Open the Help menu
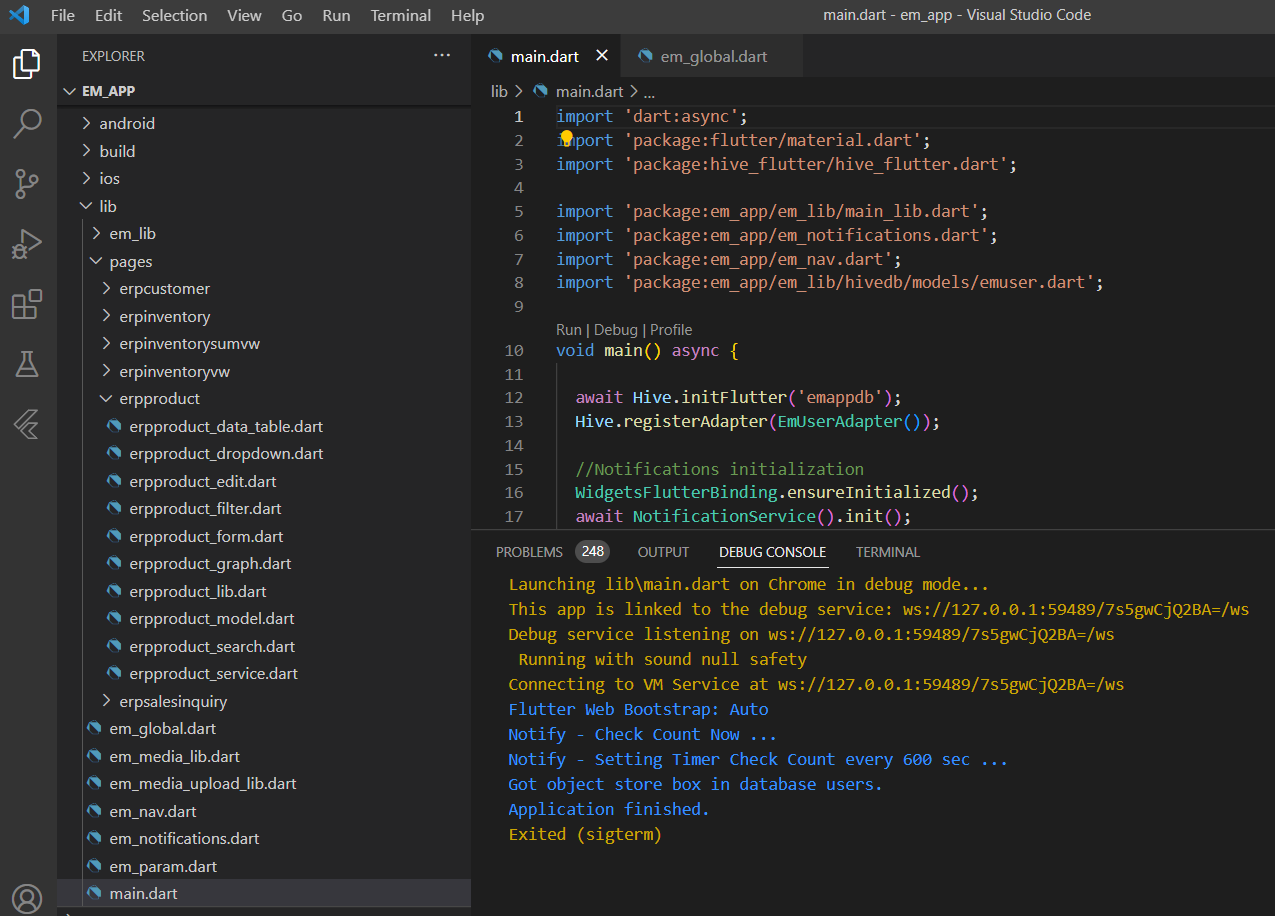1275x916 pixels. [x=467, y=15]
